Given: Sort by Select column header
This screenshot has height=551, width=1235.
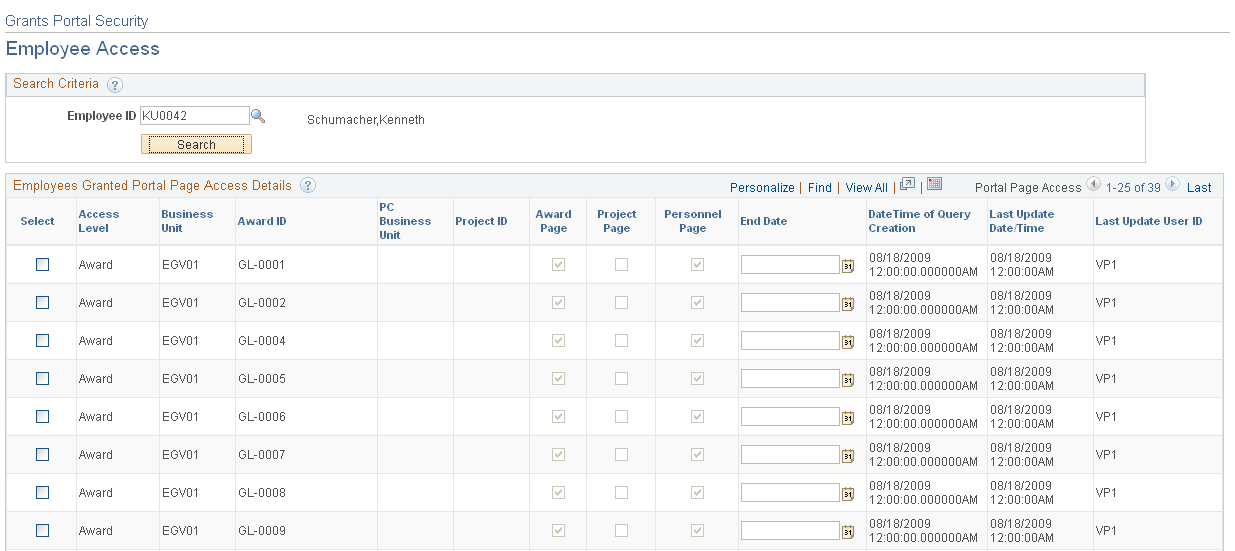Looking at the screenshot, I should [37, 221].
